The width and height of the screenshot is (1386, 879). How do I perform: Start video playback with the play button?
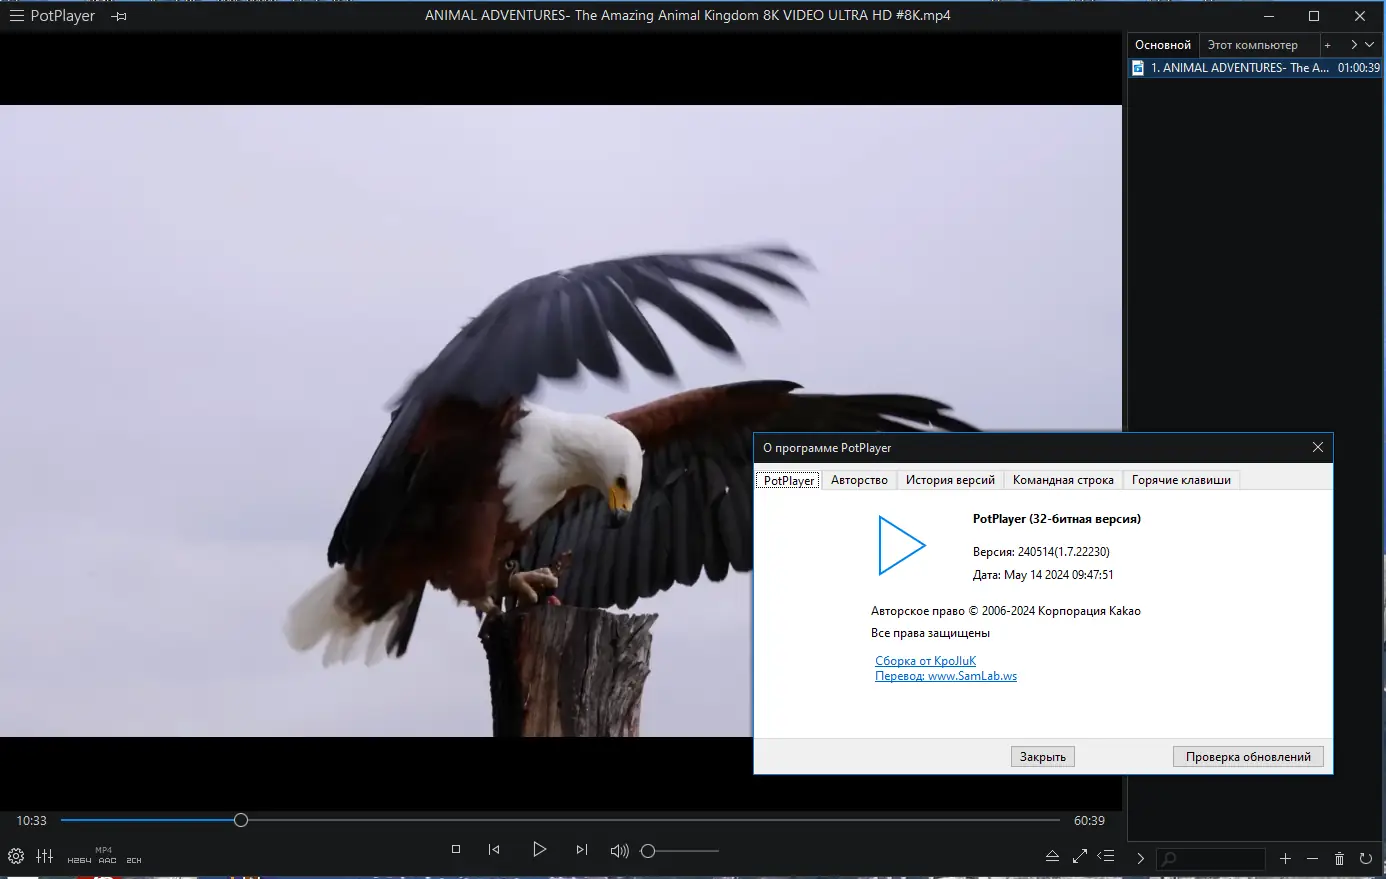point(539,849)
